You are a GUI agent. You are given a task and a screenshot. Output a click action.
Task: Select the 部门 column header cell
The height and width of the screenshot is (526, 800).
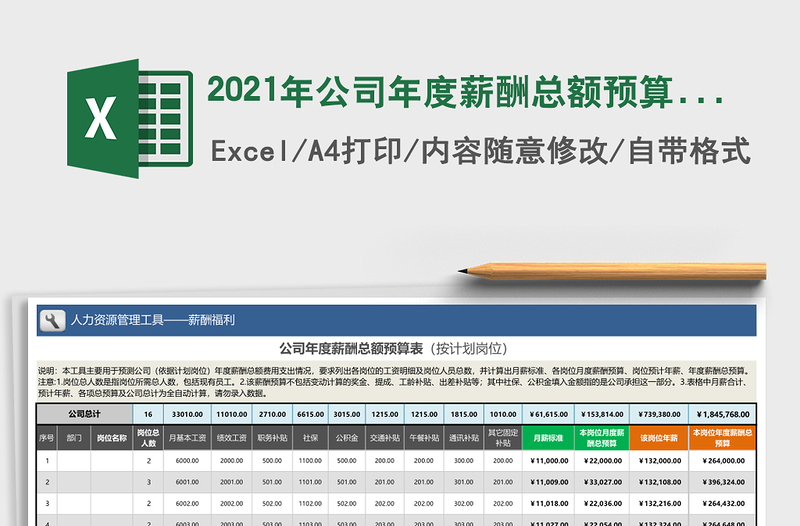click(x=75, y=438)
